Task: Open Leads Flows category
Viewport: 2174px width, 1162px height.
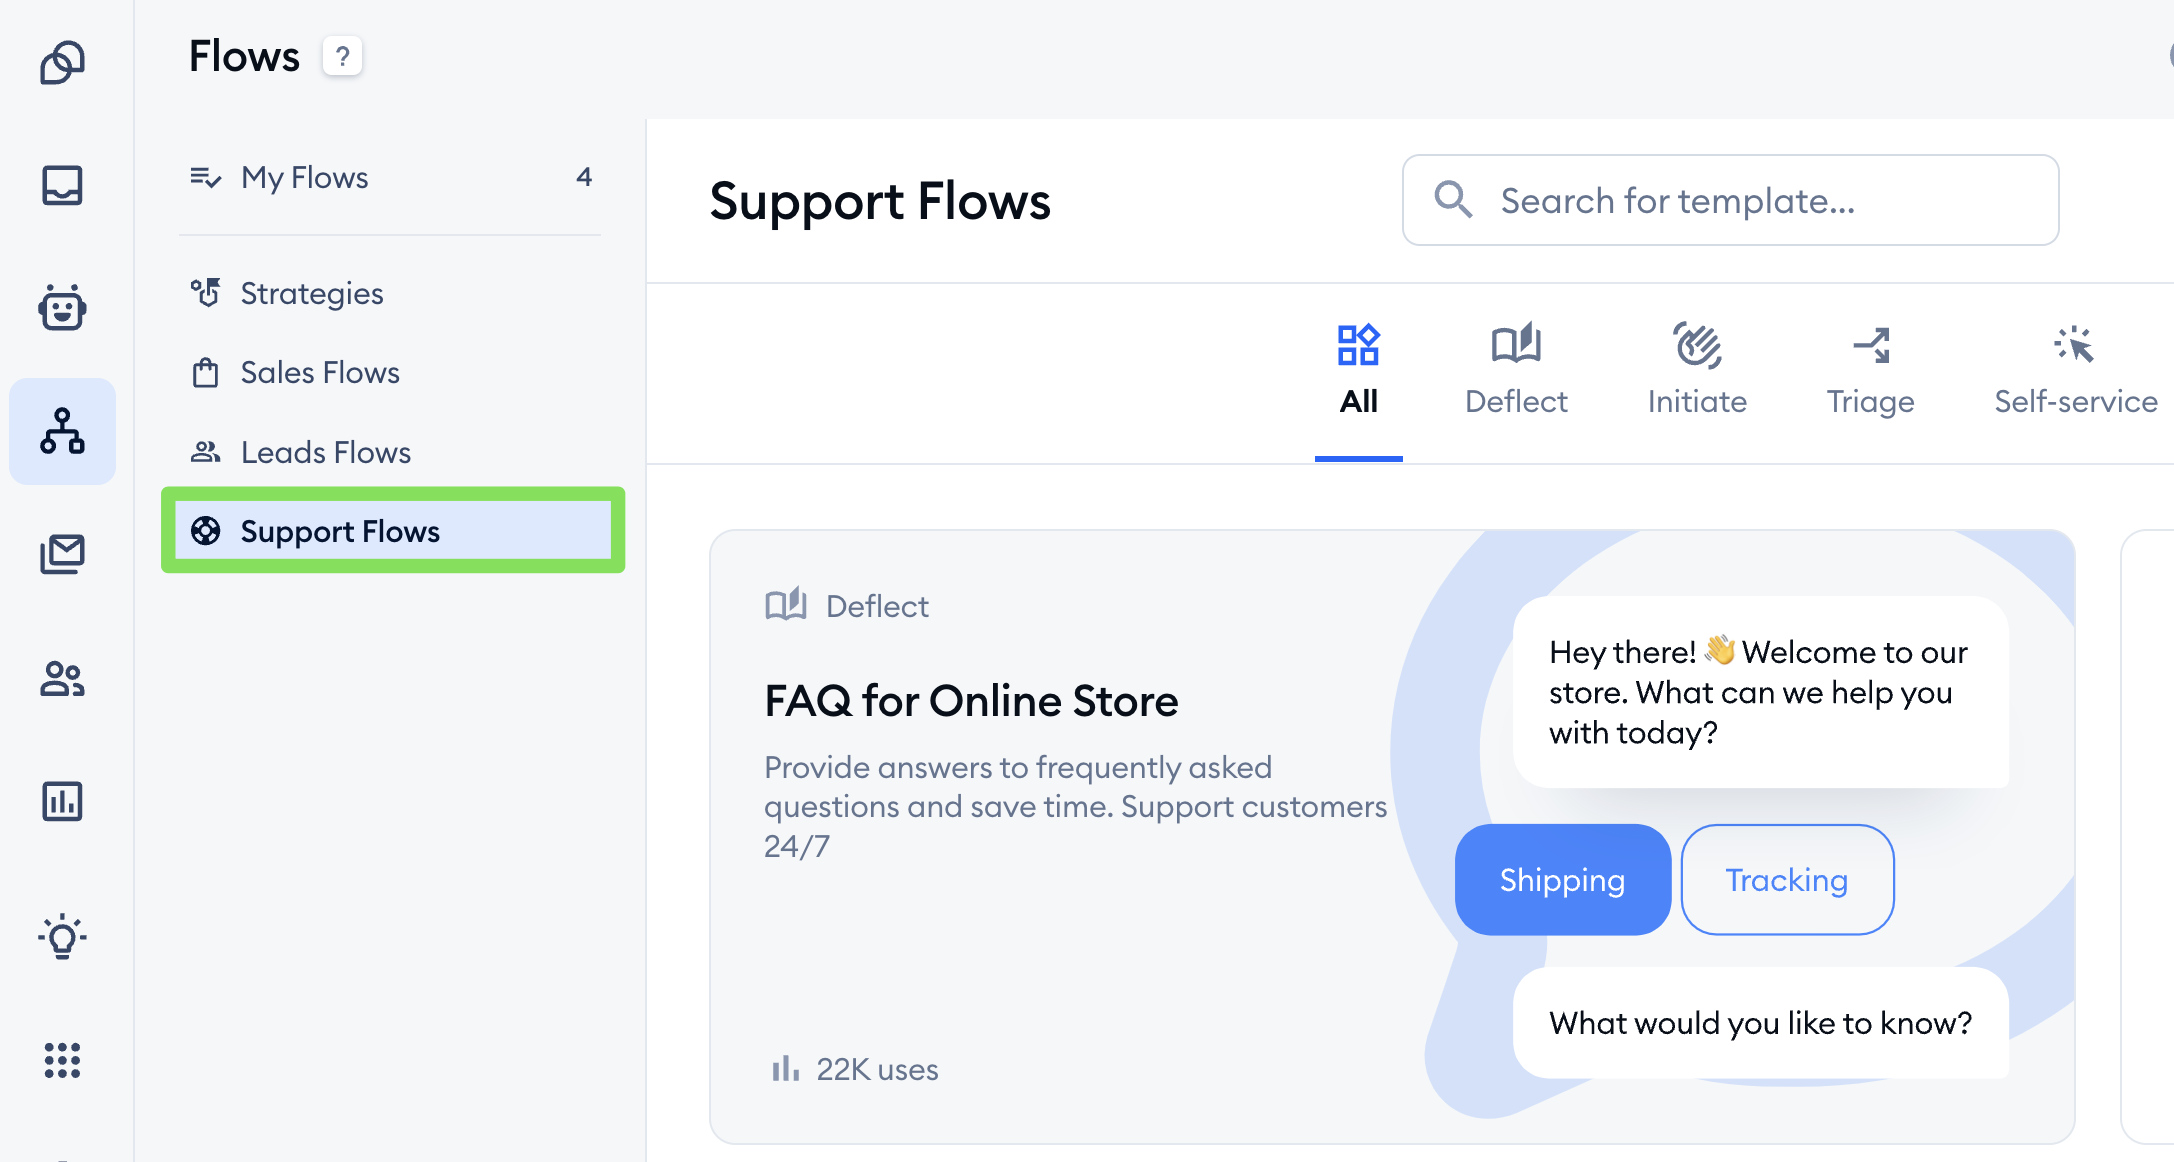Action: (x=325, y=453)
